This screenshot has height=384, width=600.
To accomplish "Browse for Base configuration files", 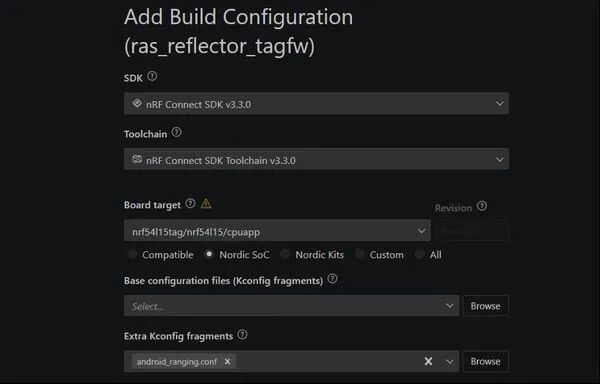I will tap(485, 306).
